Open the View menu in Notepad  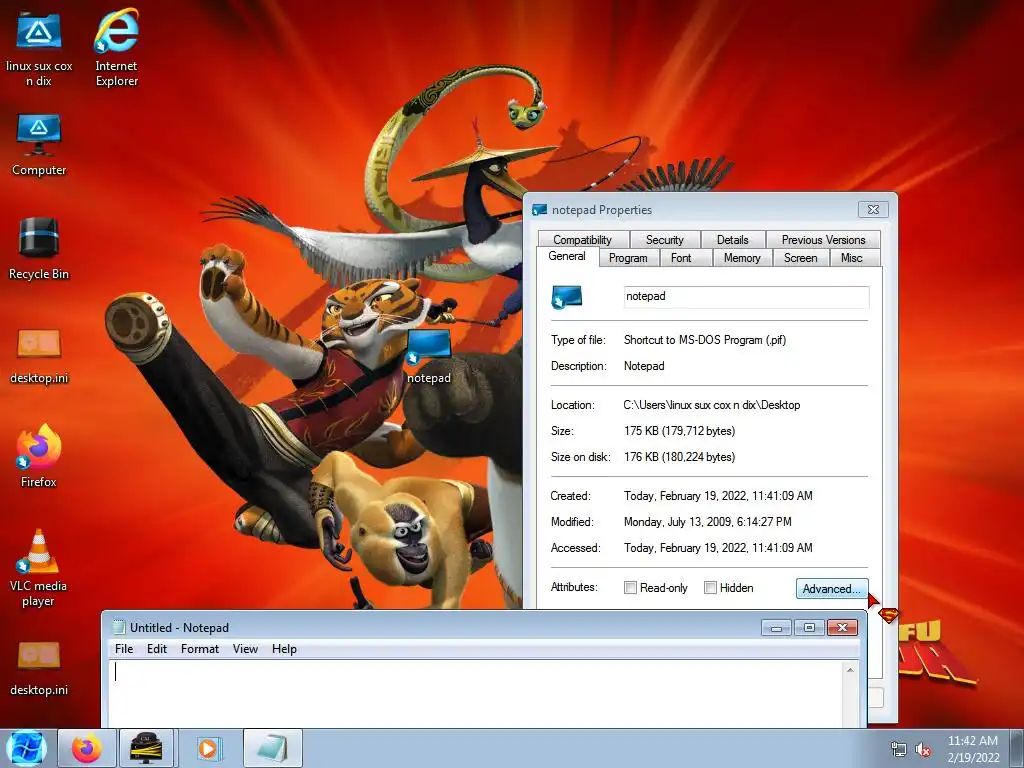tap(245, 648)
